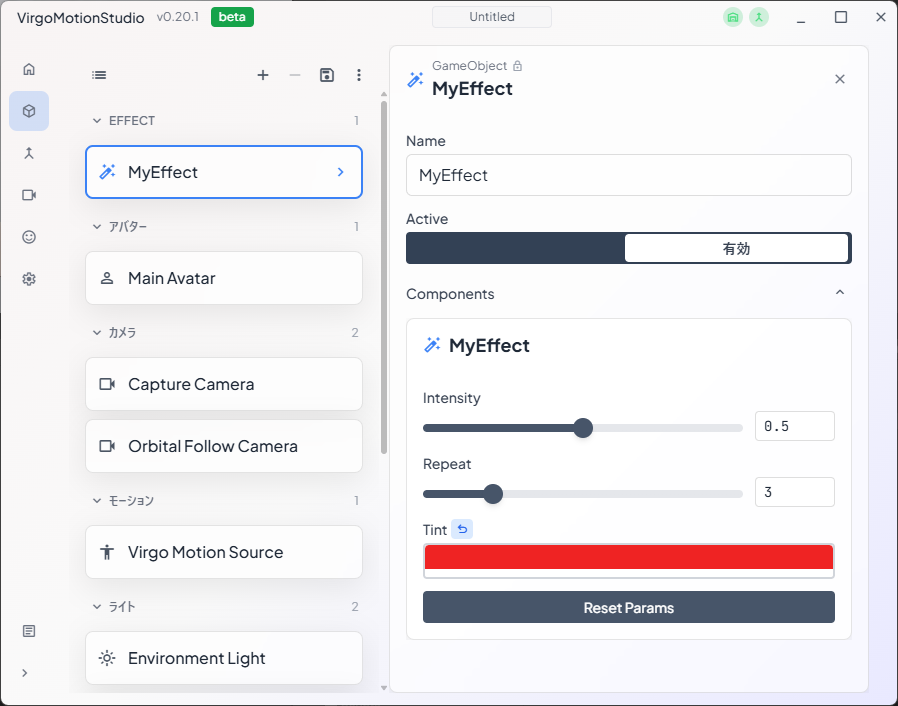This screenshot has width=898, height=706.
Task: Maximize the VirgoMotionStudio window
Action: coord(840,17)
